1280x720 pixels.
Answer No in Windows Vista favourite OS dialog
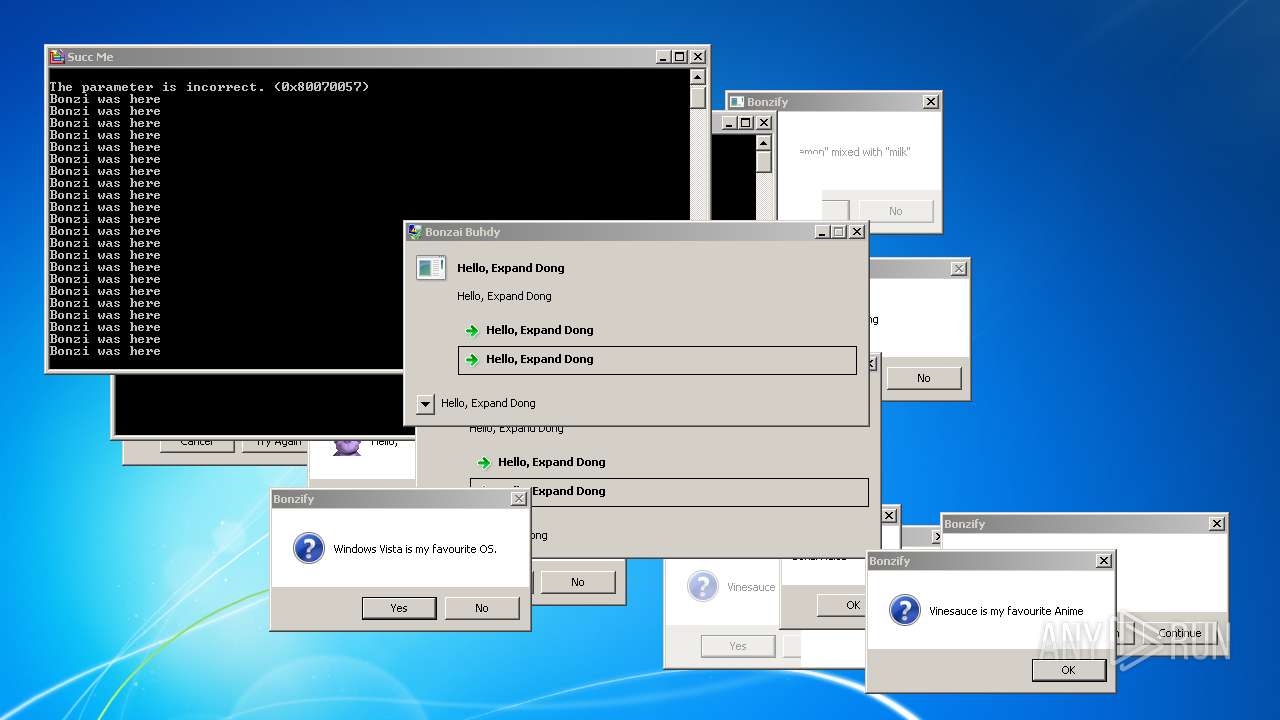click(x=482, y=608)
